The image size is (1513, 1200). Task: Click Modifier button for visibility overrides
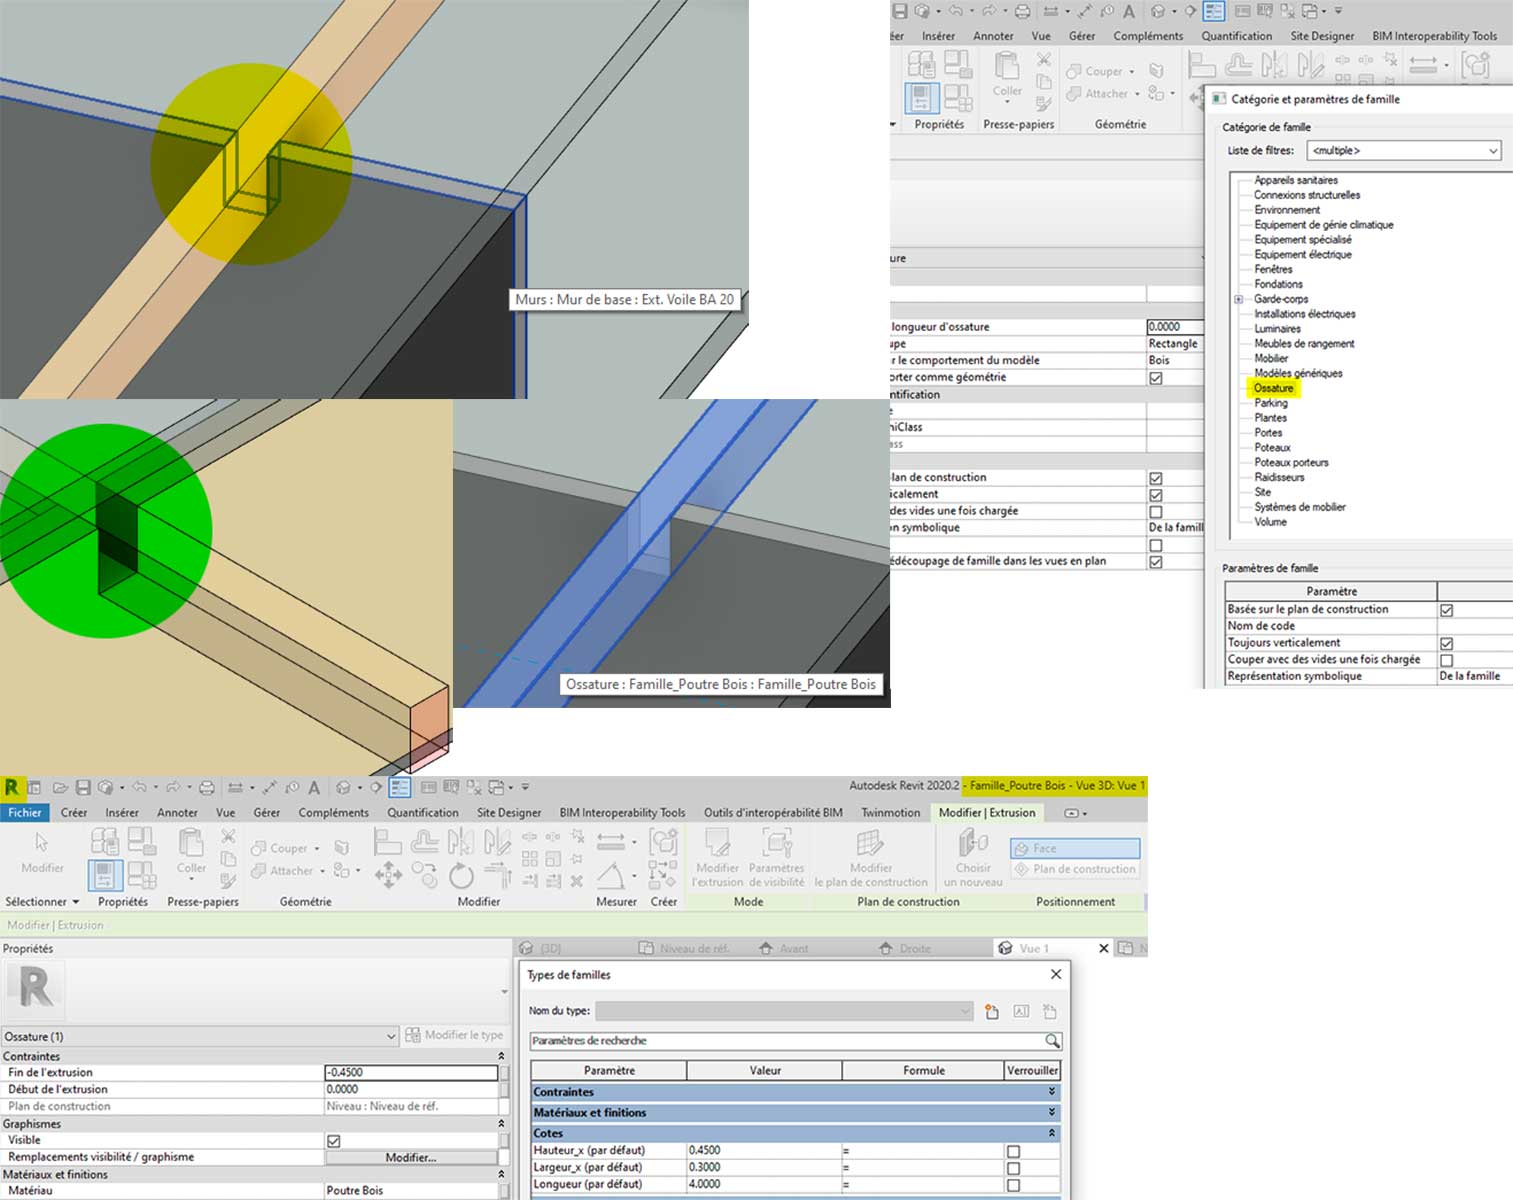coord(410,1157)
